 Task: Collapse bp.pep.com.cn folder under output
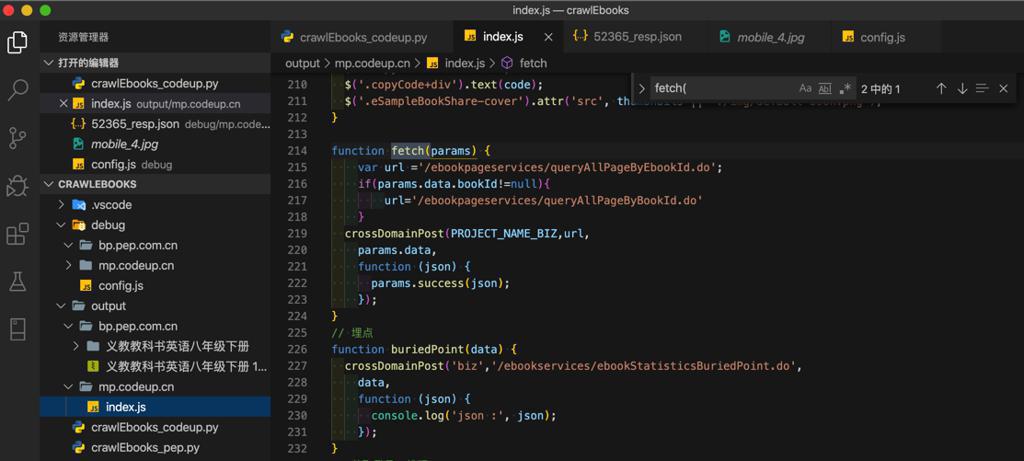click(155, 326)
